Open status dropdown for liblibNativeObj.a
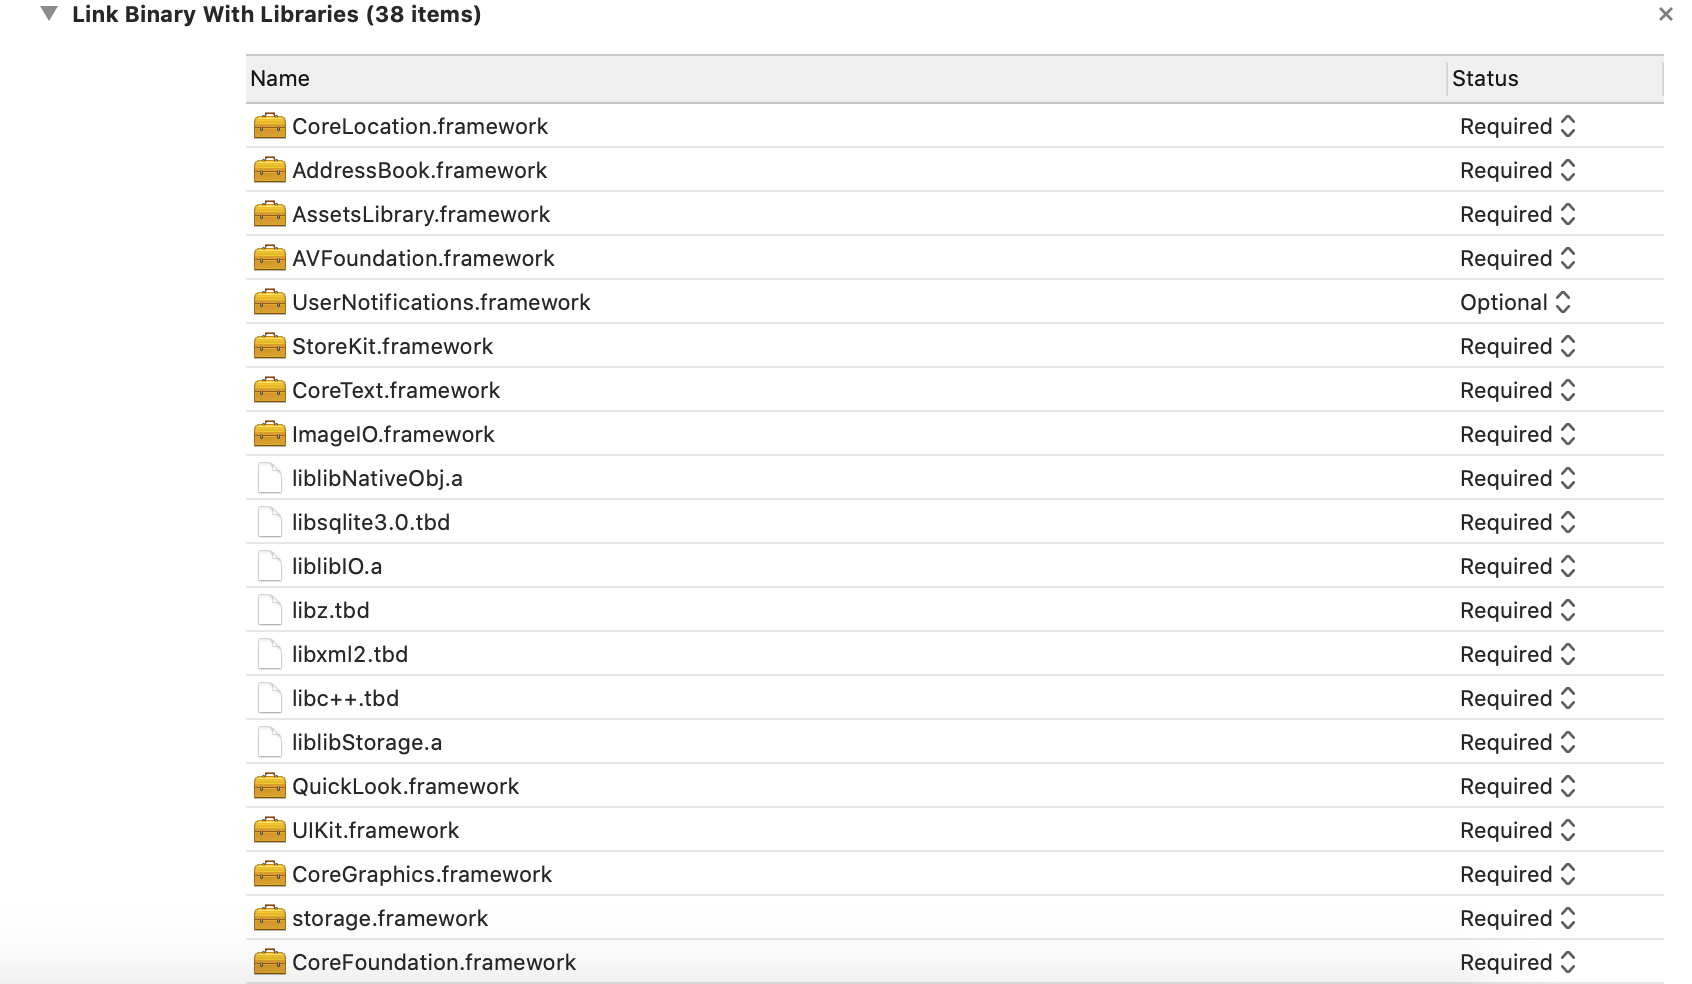The image size is (1692, 984). pyautogui.click(x=1518, y=478)
